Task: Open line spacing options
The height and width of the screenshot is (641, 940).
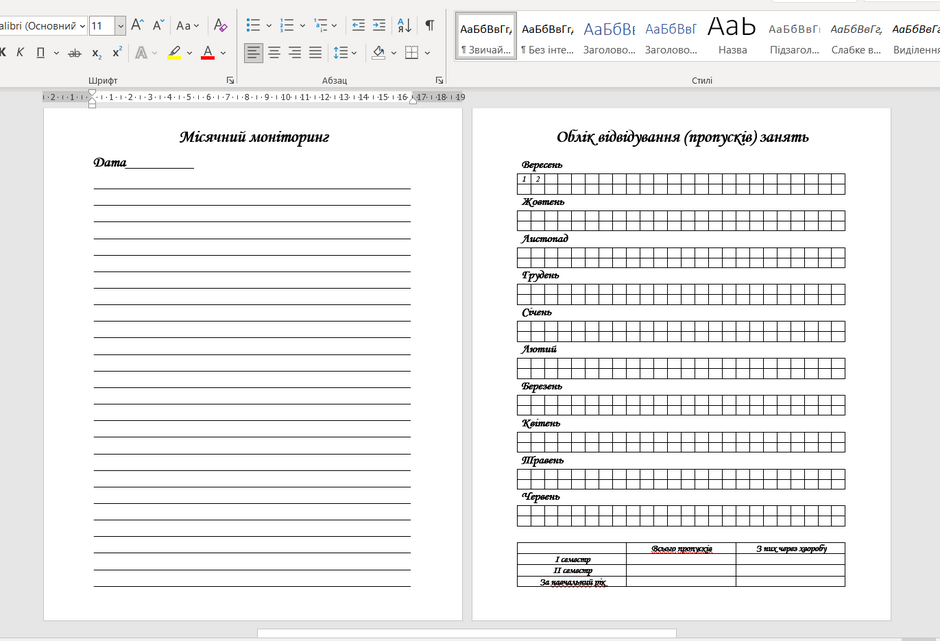Action: coord(345,53)
